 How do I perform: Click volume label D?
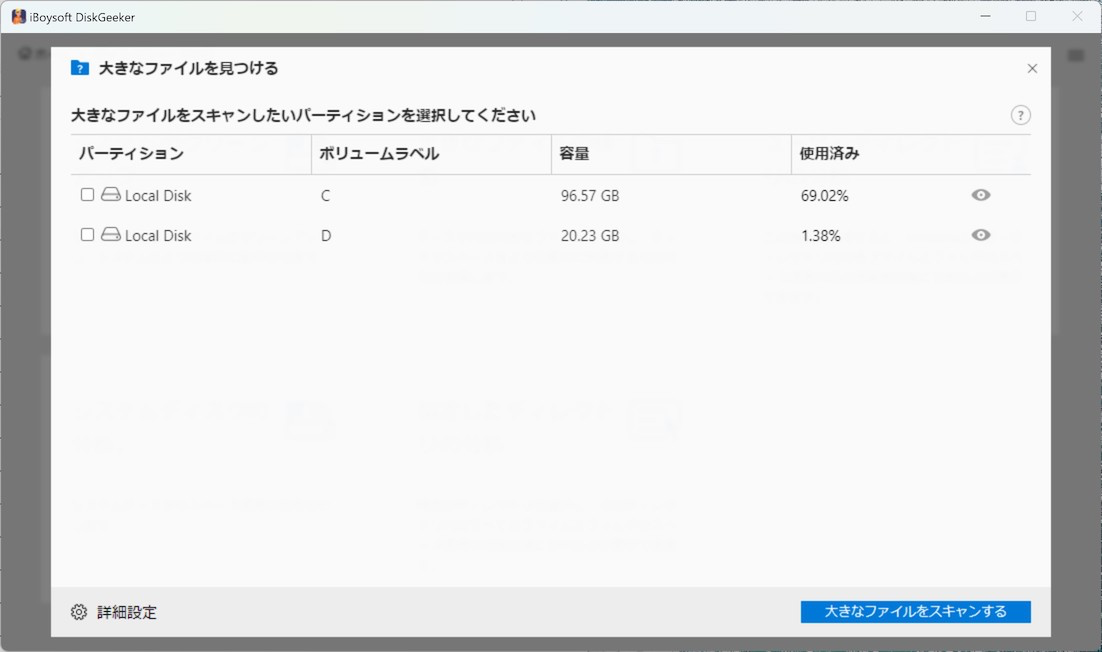326,236
